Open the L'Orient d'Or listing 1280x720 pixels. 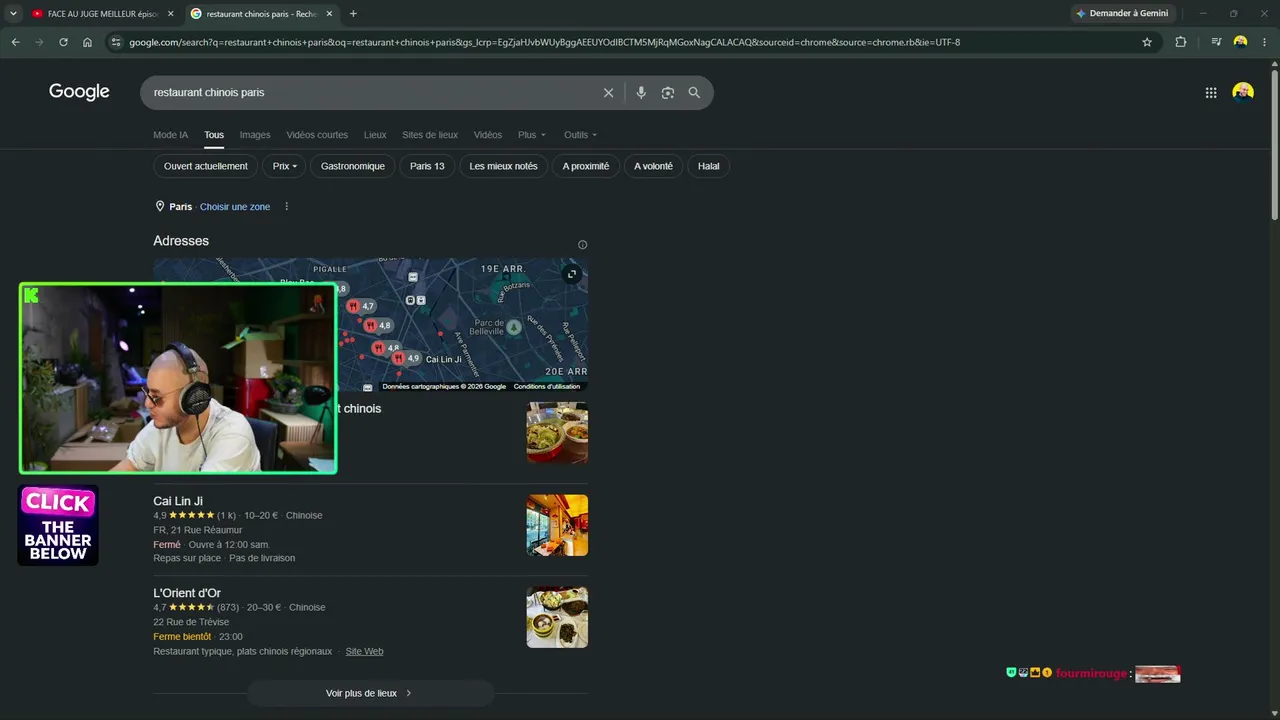[x=187, y=593]
